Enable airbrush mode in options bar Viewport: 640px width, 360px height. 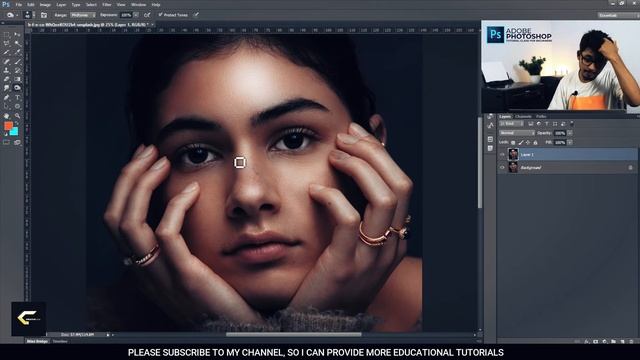tap(147, 15)
